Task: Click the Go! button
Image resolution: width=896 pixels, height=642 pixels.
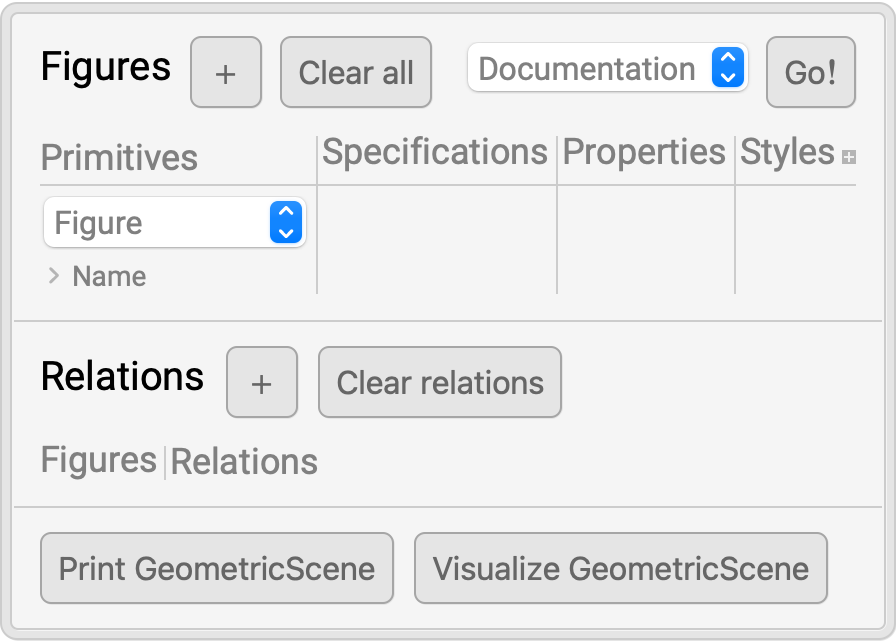Action: click(x=810, y=72)
